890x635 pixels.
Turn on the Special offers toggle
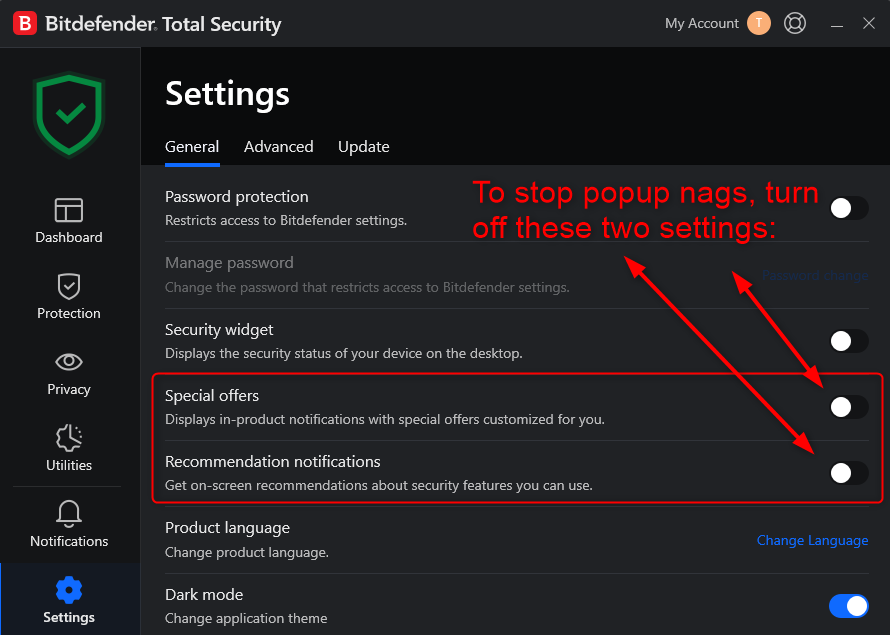point(848,407)
